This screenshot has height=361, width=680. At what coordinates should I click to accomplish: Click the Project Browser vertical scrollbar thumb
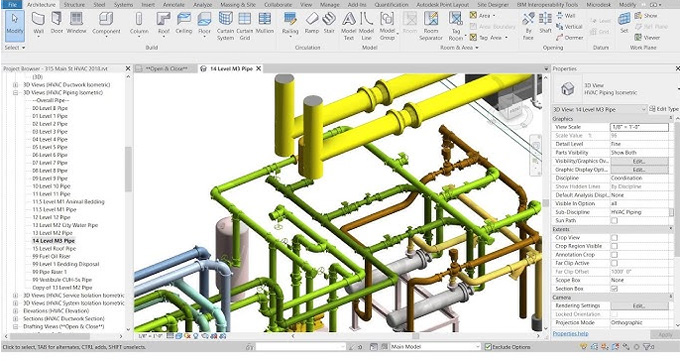point(128,169)
